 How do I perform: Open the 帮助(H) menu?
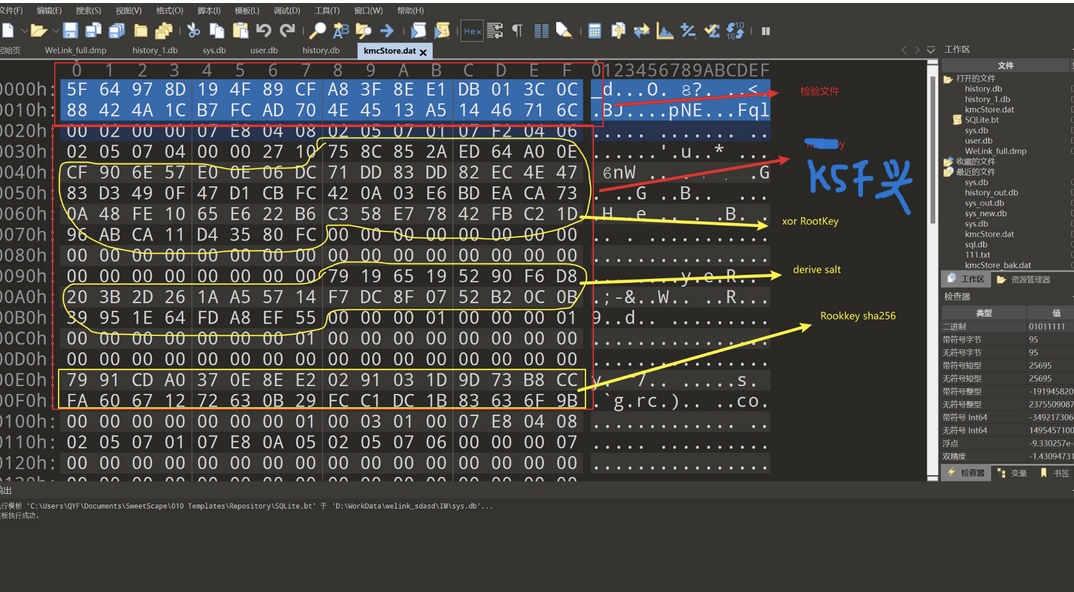tap(410, 10)
